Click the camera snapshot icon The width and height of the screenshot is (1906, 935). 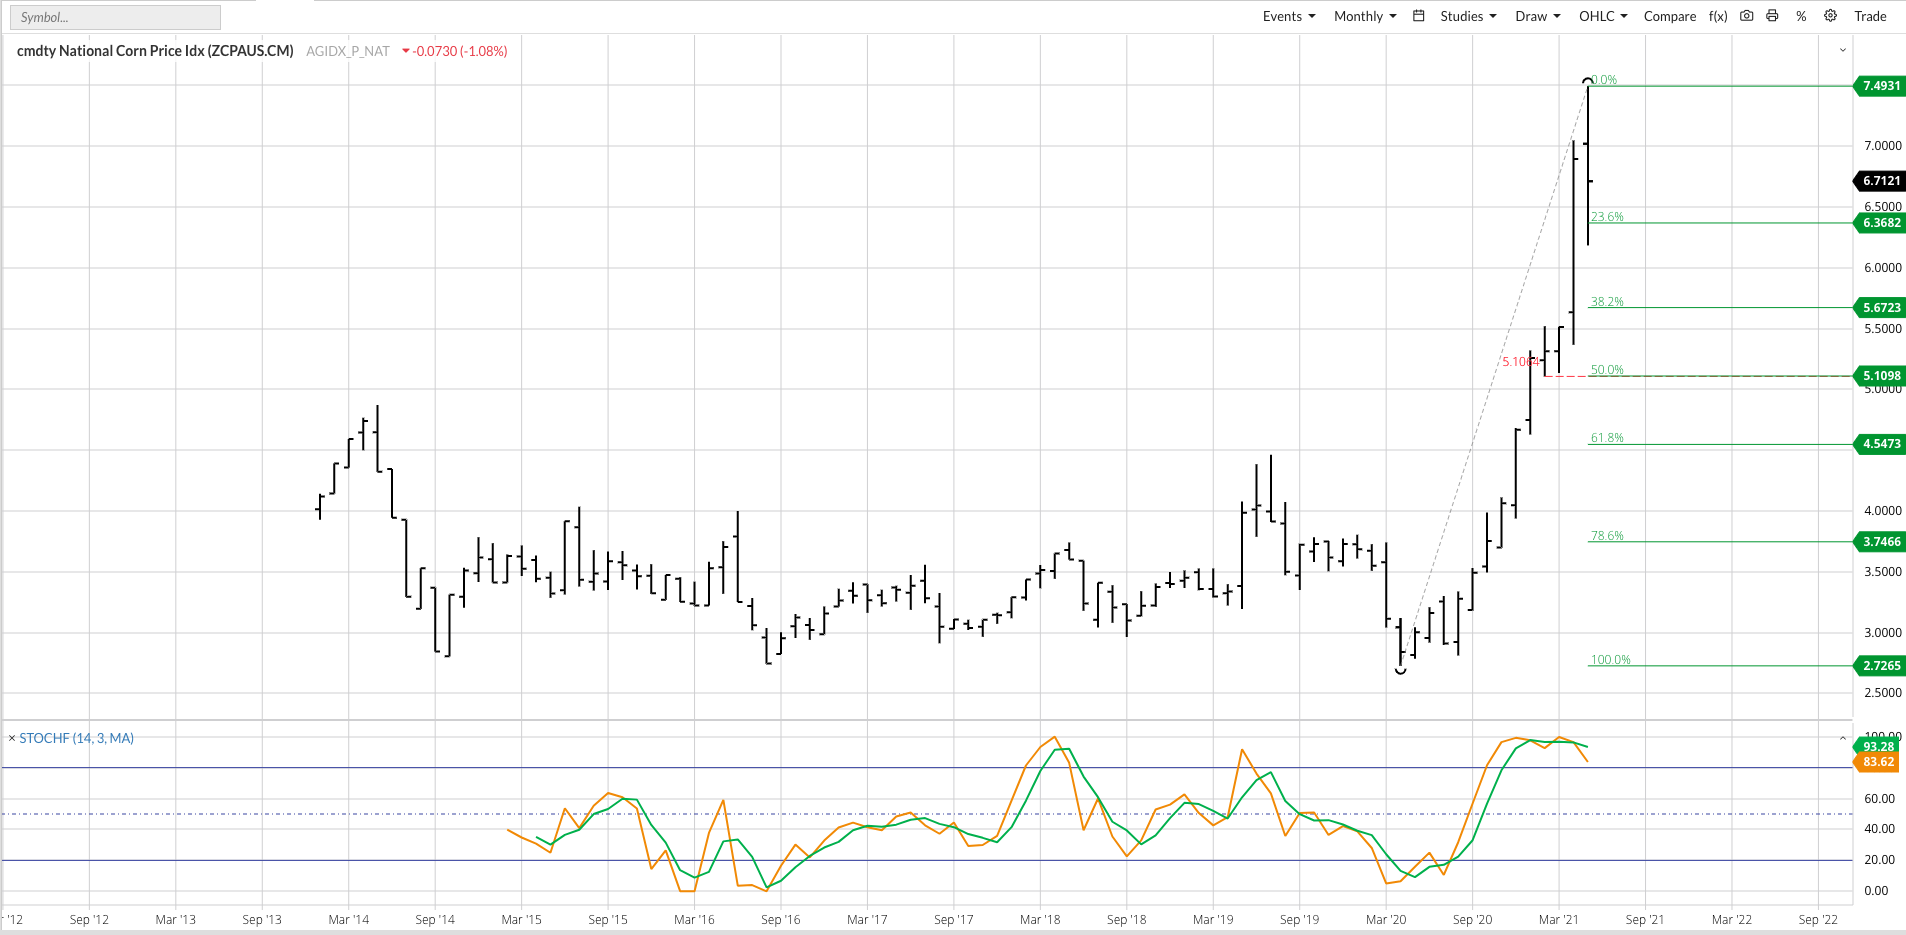1746,16
